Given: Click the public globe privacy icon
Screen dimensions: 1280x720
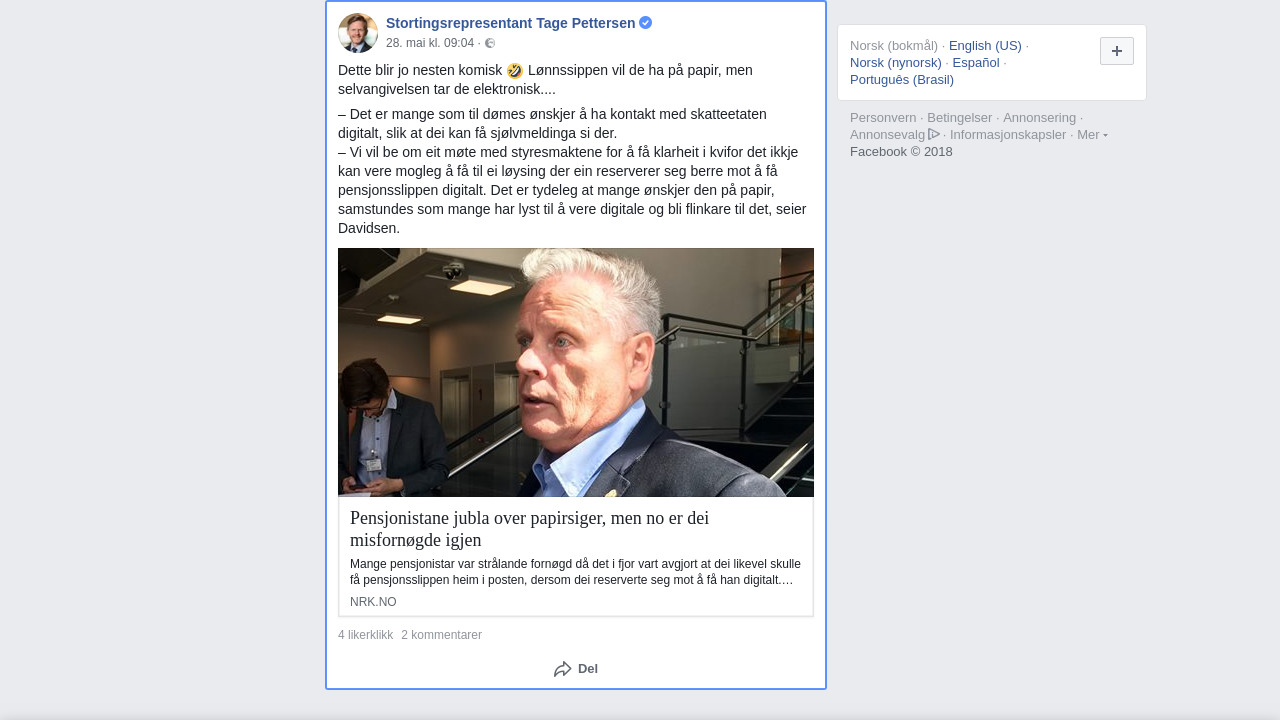Looking at the screenshot, I should pos(490,43).
